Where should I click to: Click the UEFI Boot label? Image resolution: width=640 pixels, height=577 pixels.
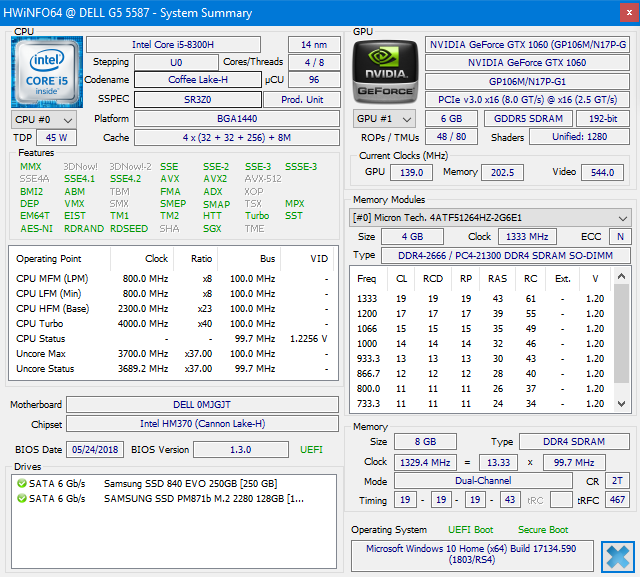tap(471, 530)
